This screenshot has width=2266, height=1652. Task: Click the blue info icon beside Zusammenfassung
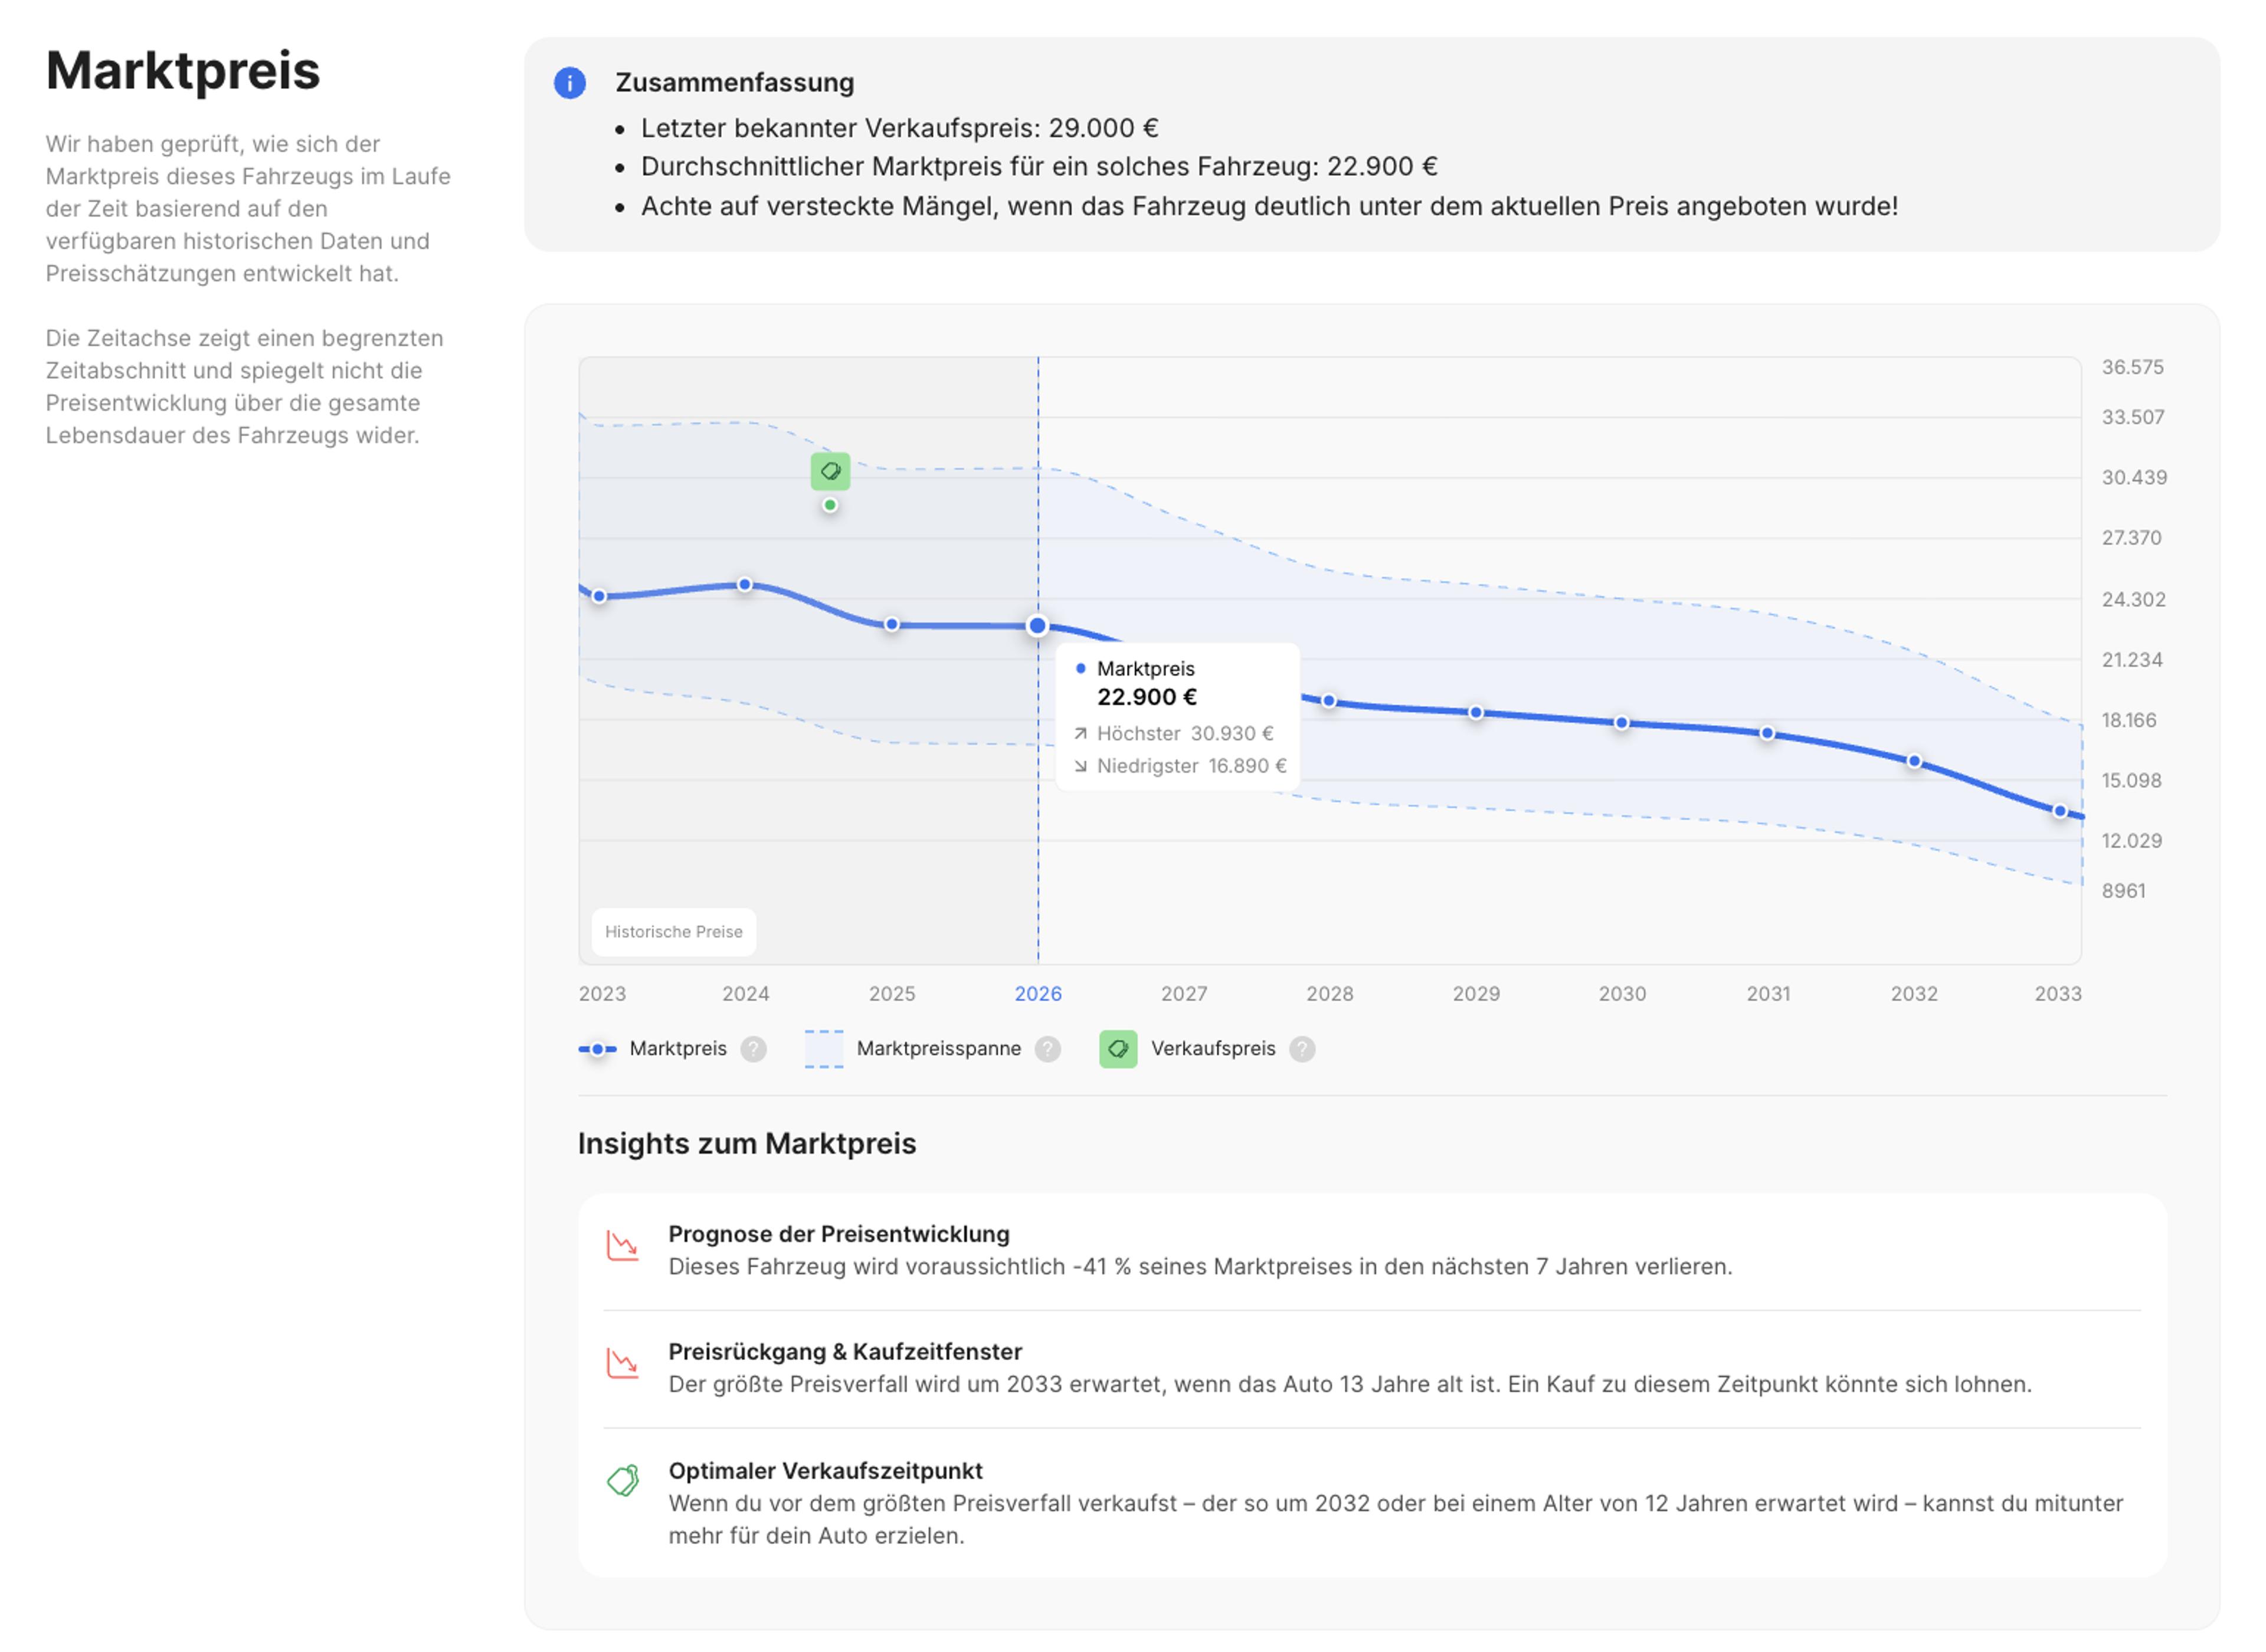coord(570,83)
